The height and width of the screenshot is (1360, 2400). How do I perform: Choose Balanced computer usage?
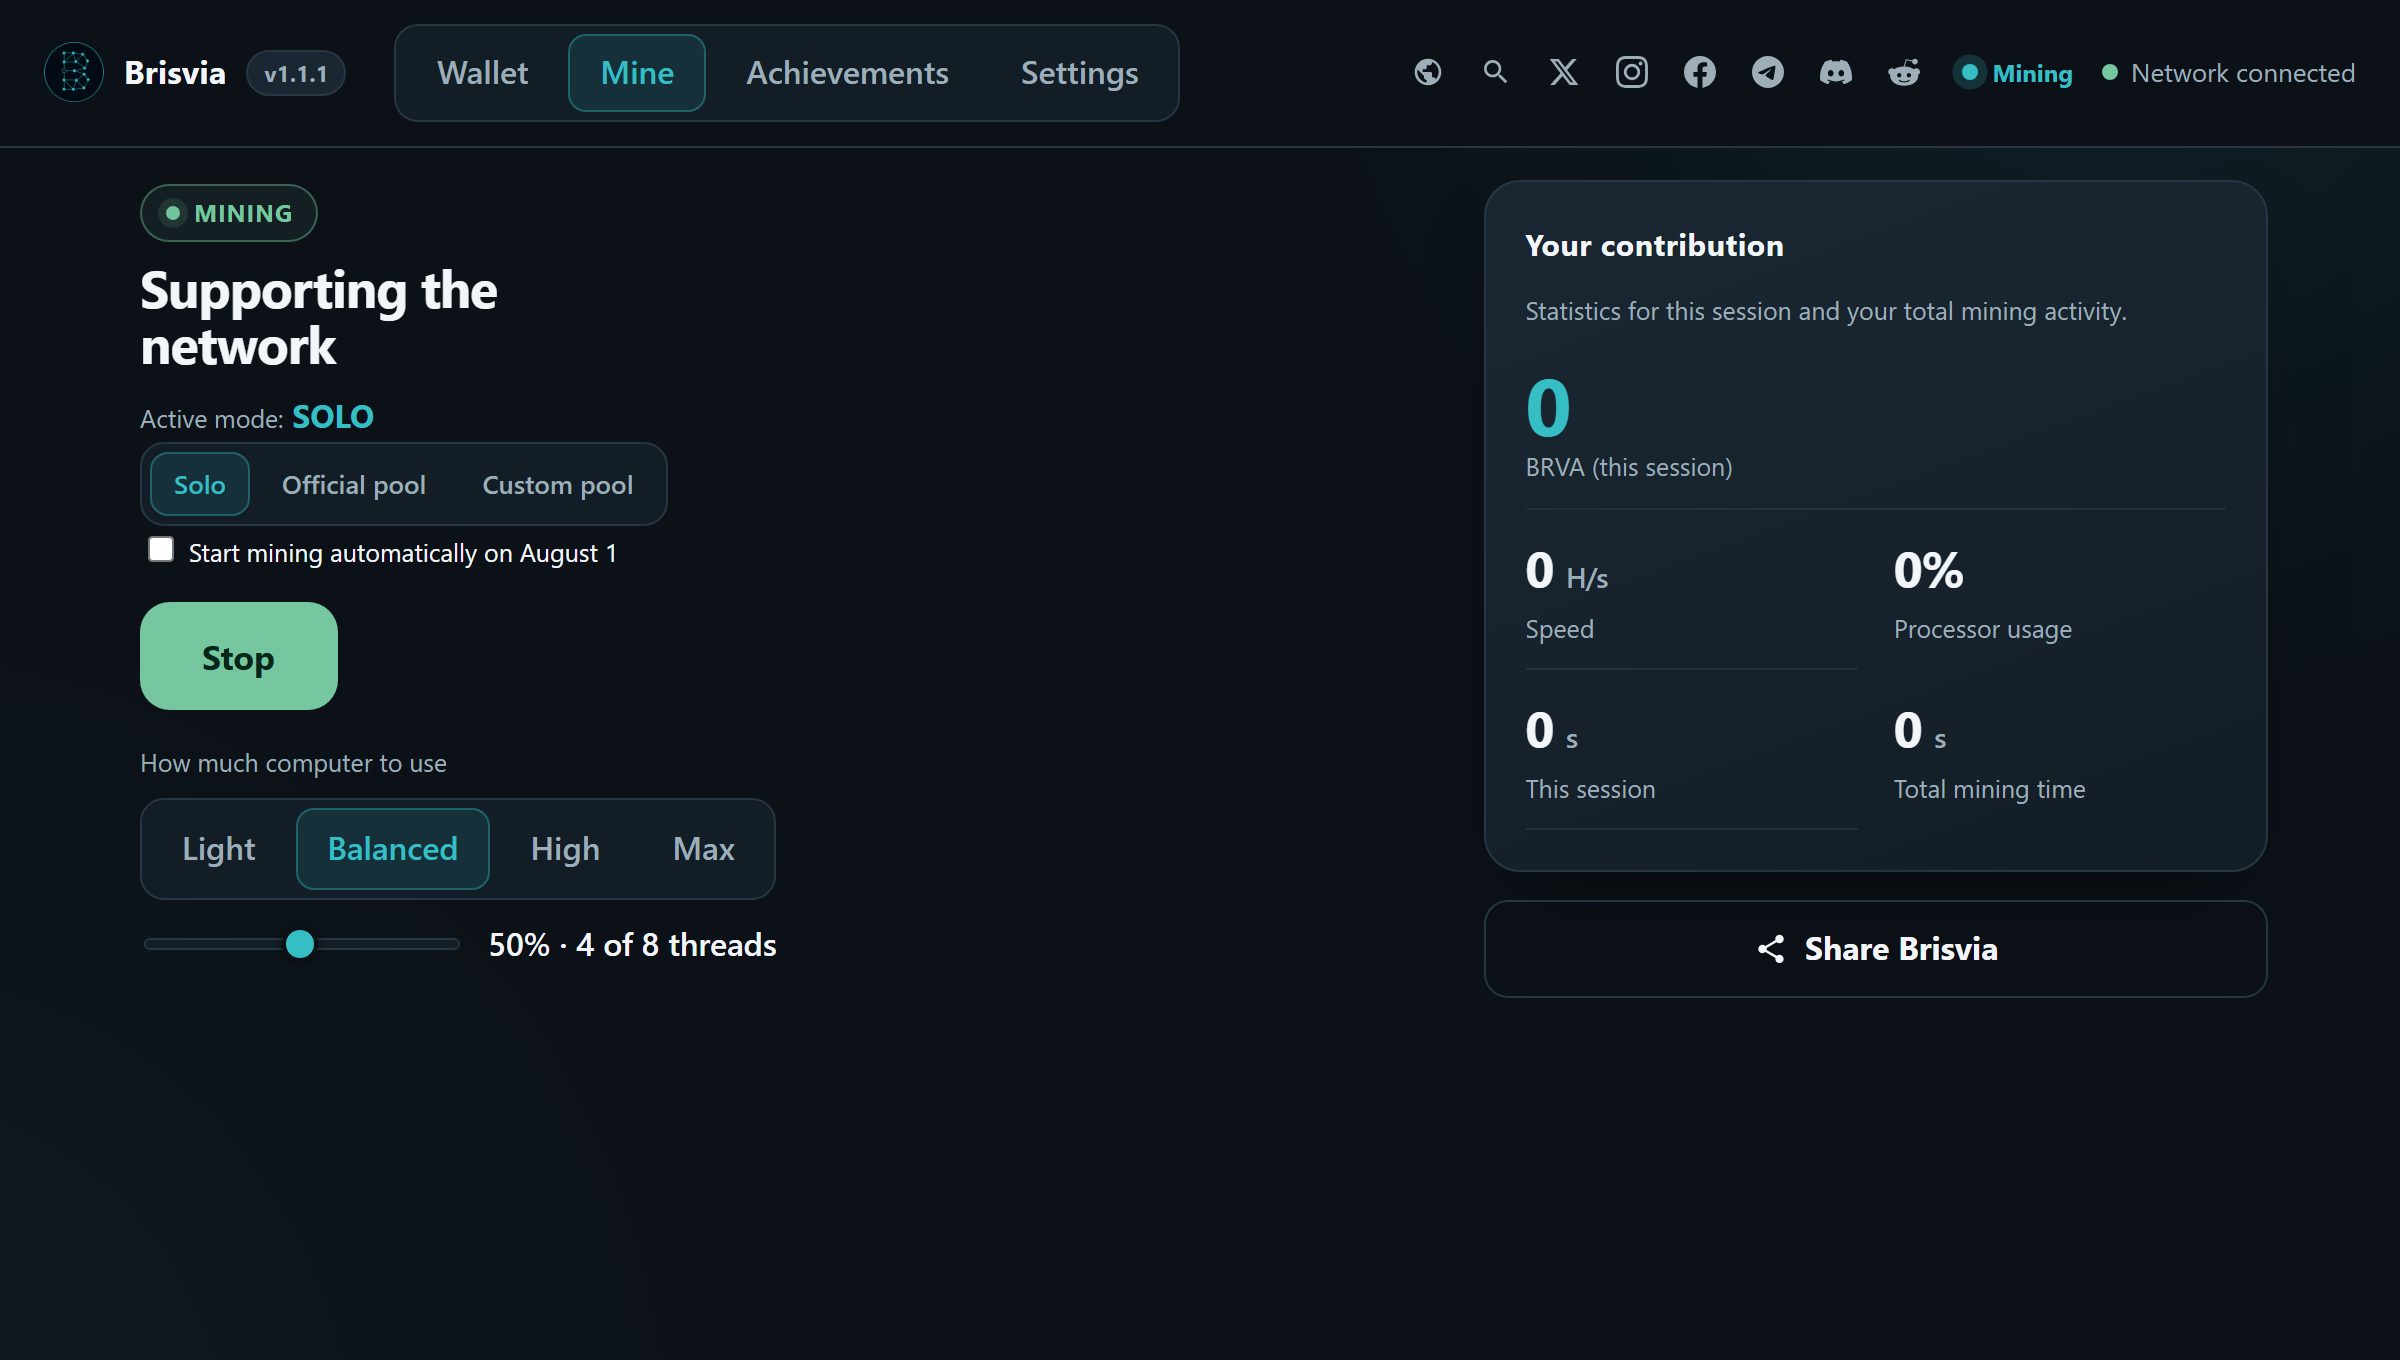393,849
